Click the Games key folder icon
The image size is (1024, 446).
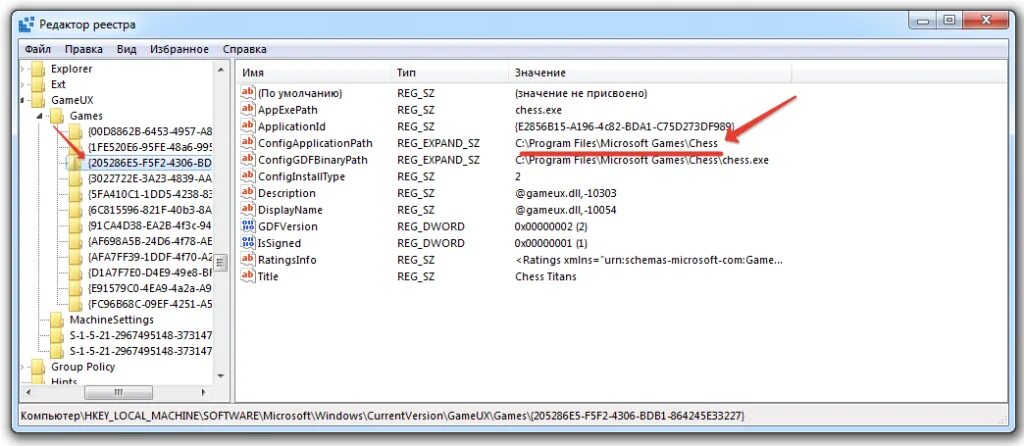pyautogui.click(x=57, y=116)
